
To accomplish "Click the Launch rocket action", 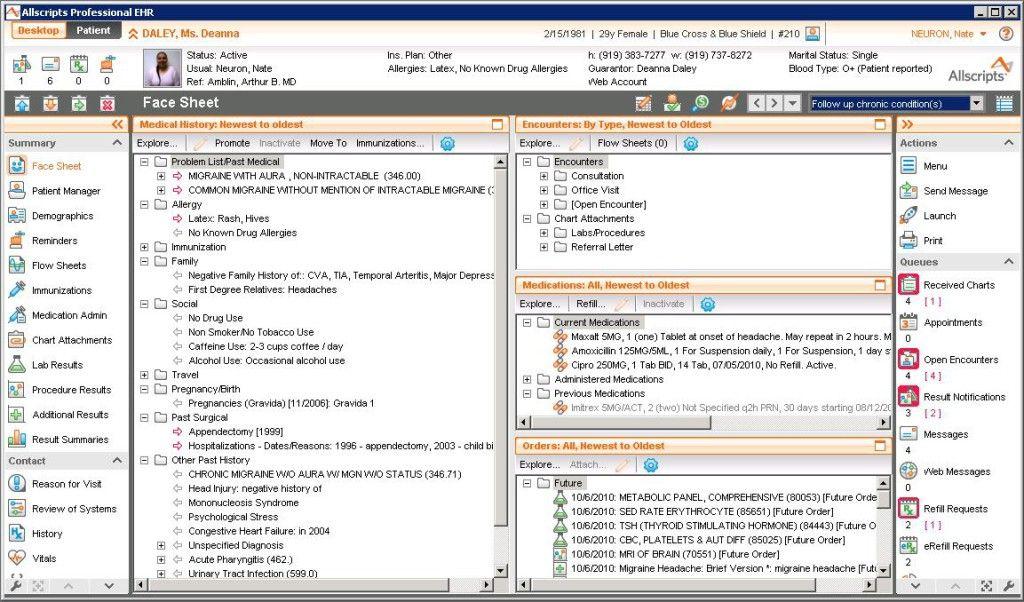I will [x=908, y=216].
